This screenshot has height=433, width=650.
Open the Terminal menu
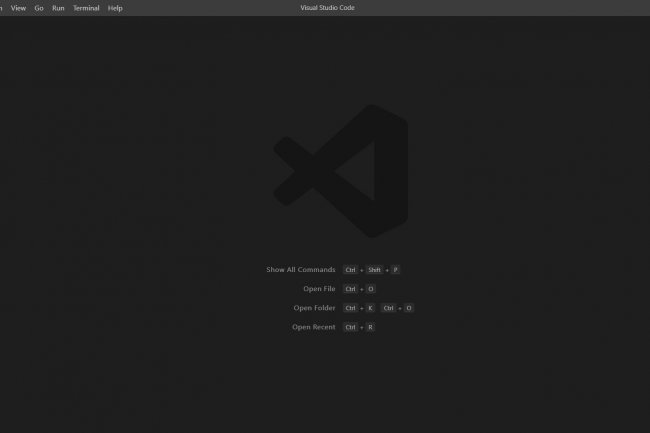tap(86, 8)
